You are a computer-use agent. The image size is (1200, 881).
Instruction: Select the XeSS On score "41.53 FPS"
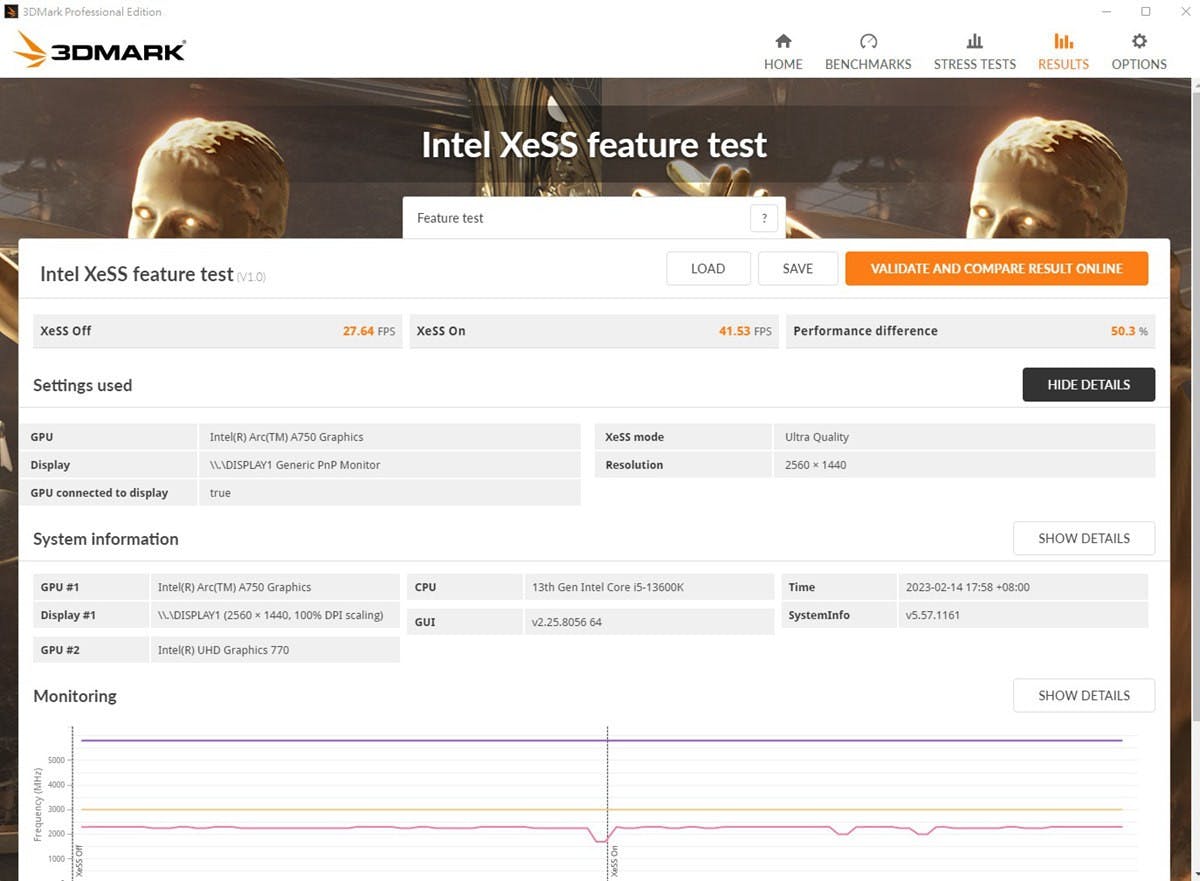(x=745, y=331)
